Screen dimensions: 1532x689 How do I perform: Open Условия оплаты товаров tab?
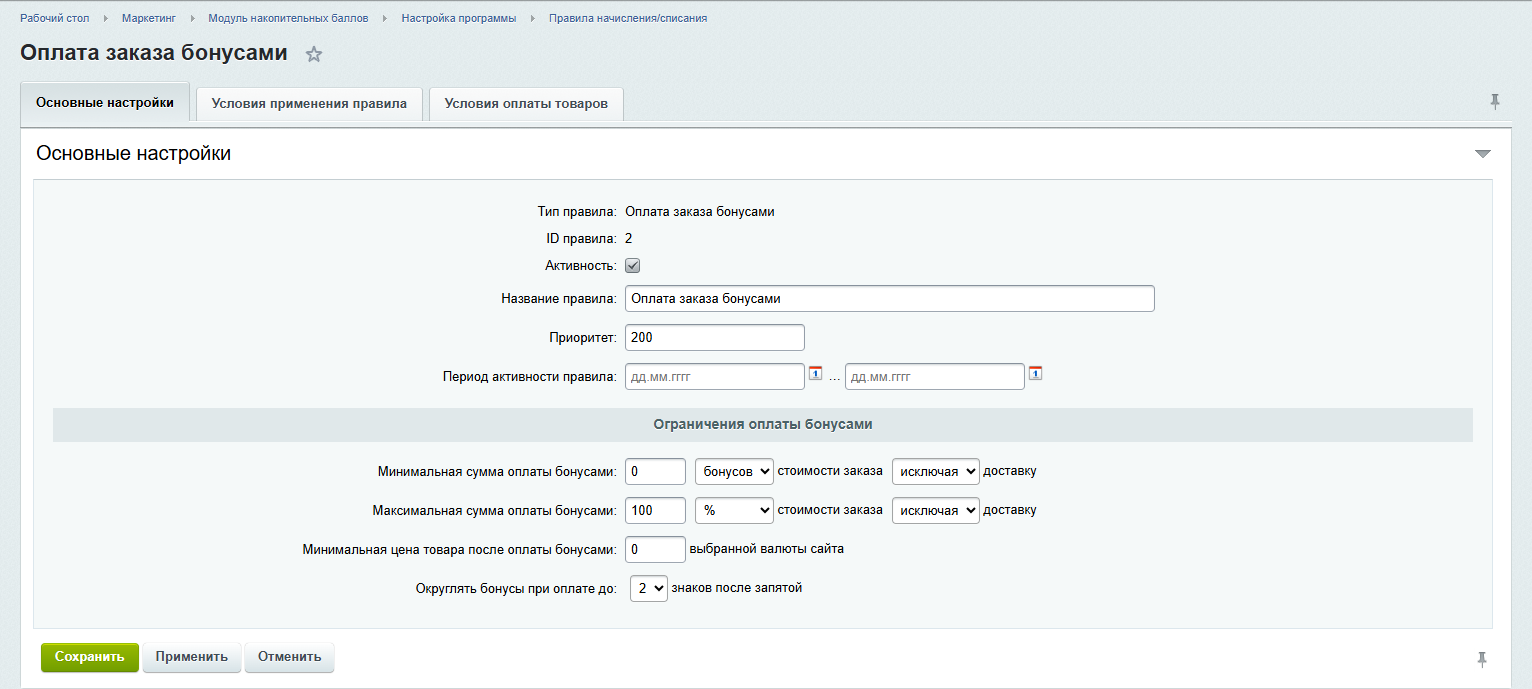pyautogui.click(x=526, y=104)
